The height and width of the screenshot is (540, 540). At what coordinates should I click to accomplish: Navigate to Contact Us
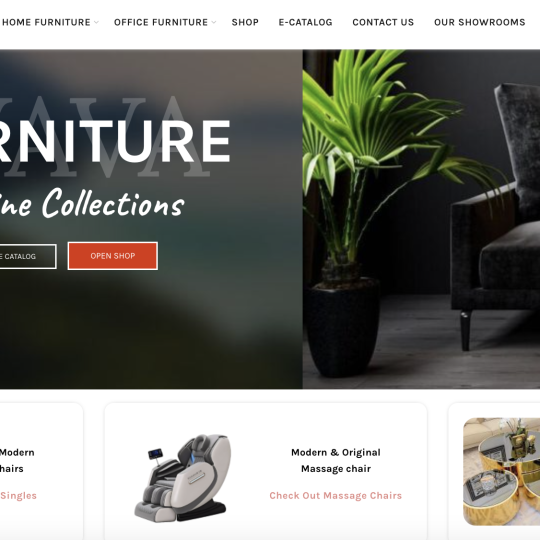pyautogui.click(x=383, y=22)
